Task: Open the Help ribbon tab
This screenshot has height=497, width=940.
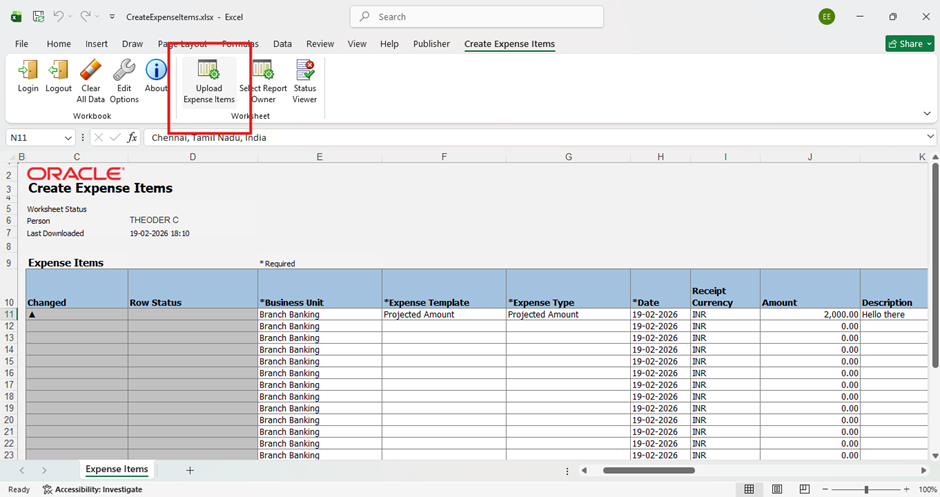Action: 389,44
